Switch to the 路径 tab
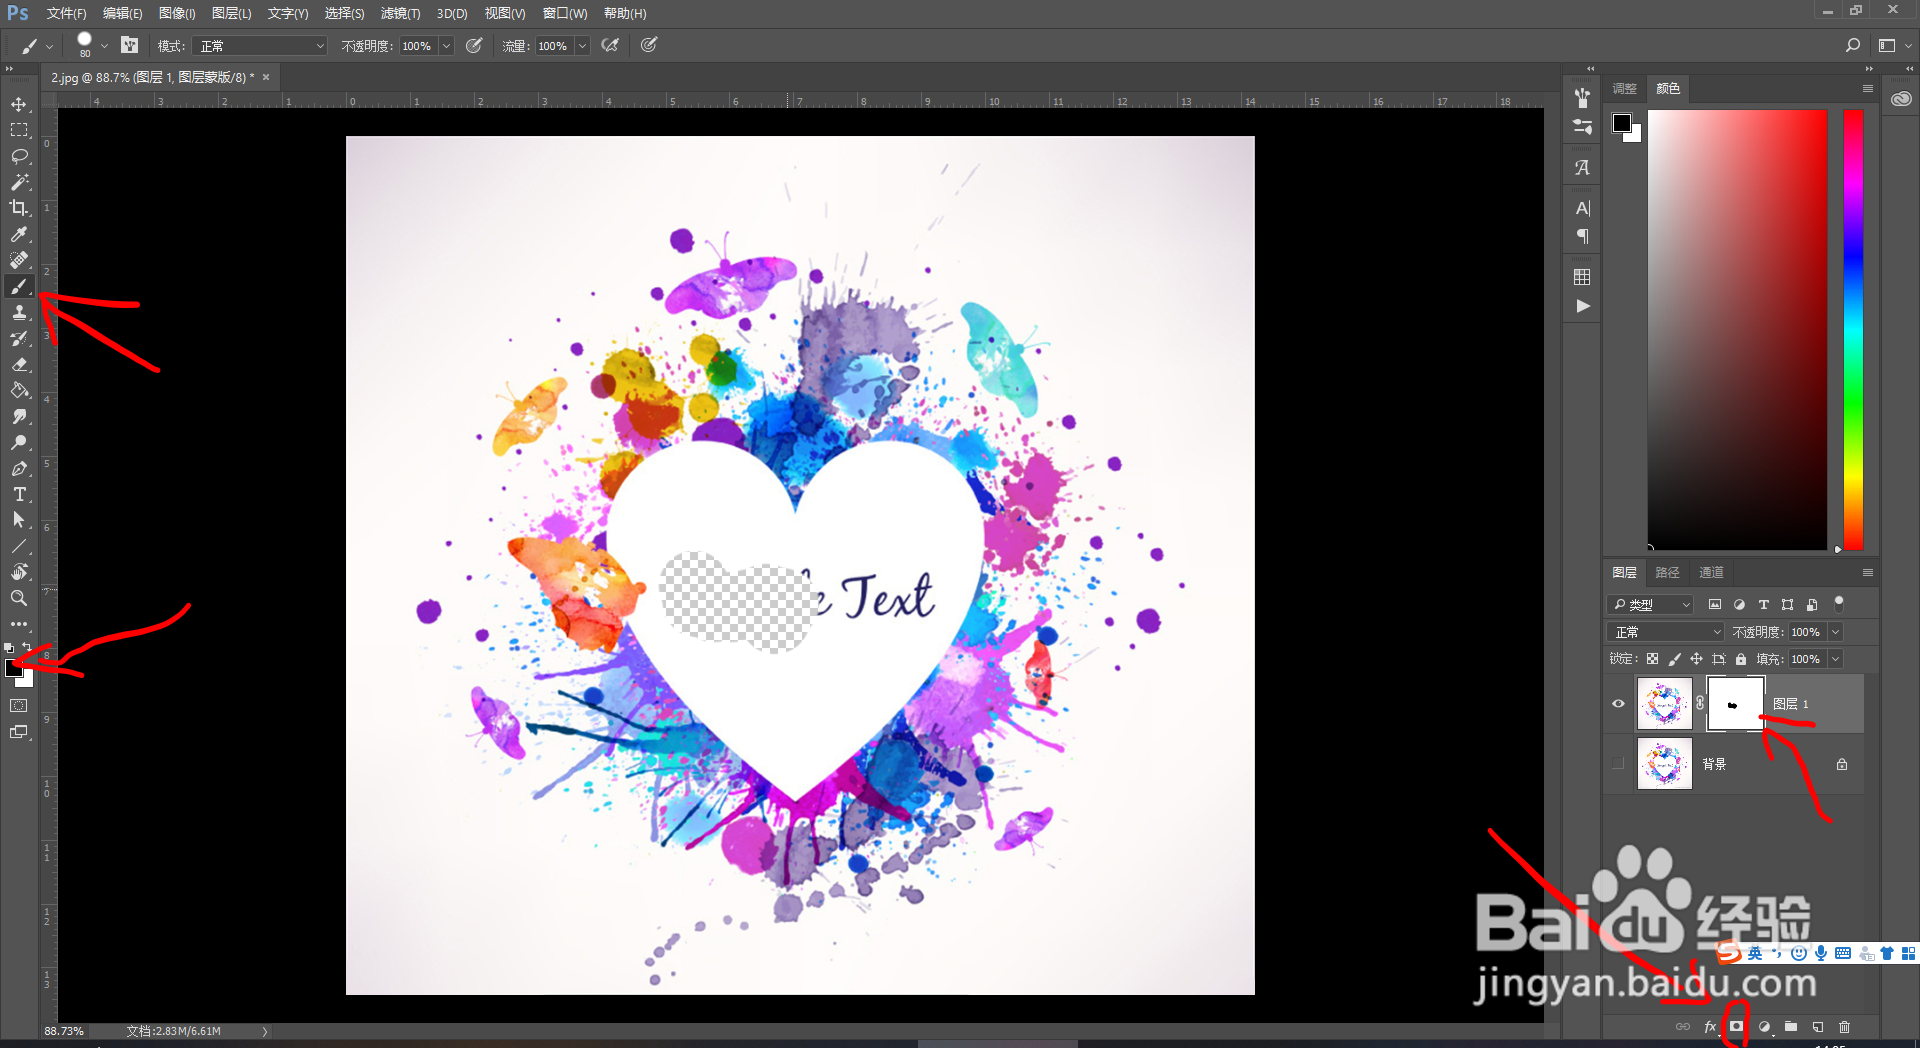 tap(1667, 572)
